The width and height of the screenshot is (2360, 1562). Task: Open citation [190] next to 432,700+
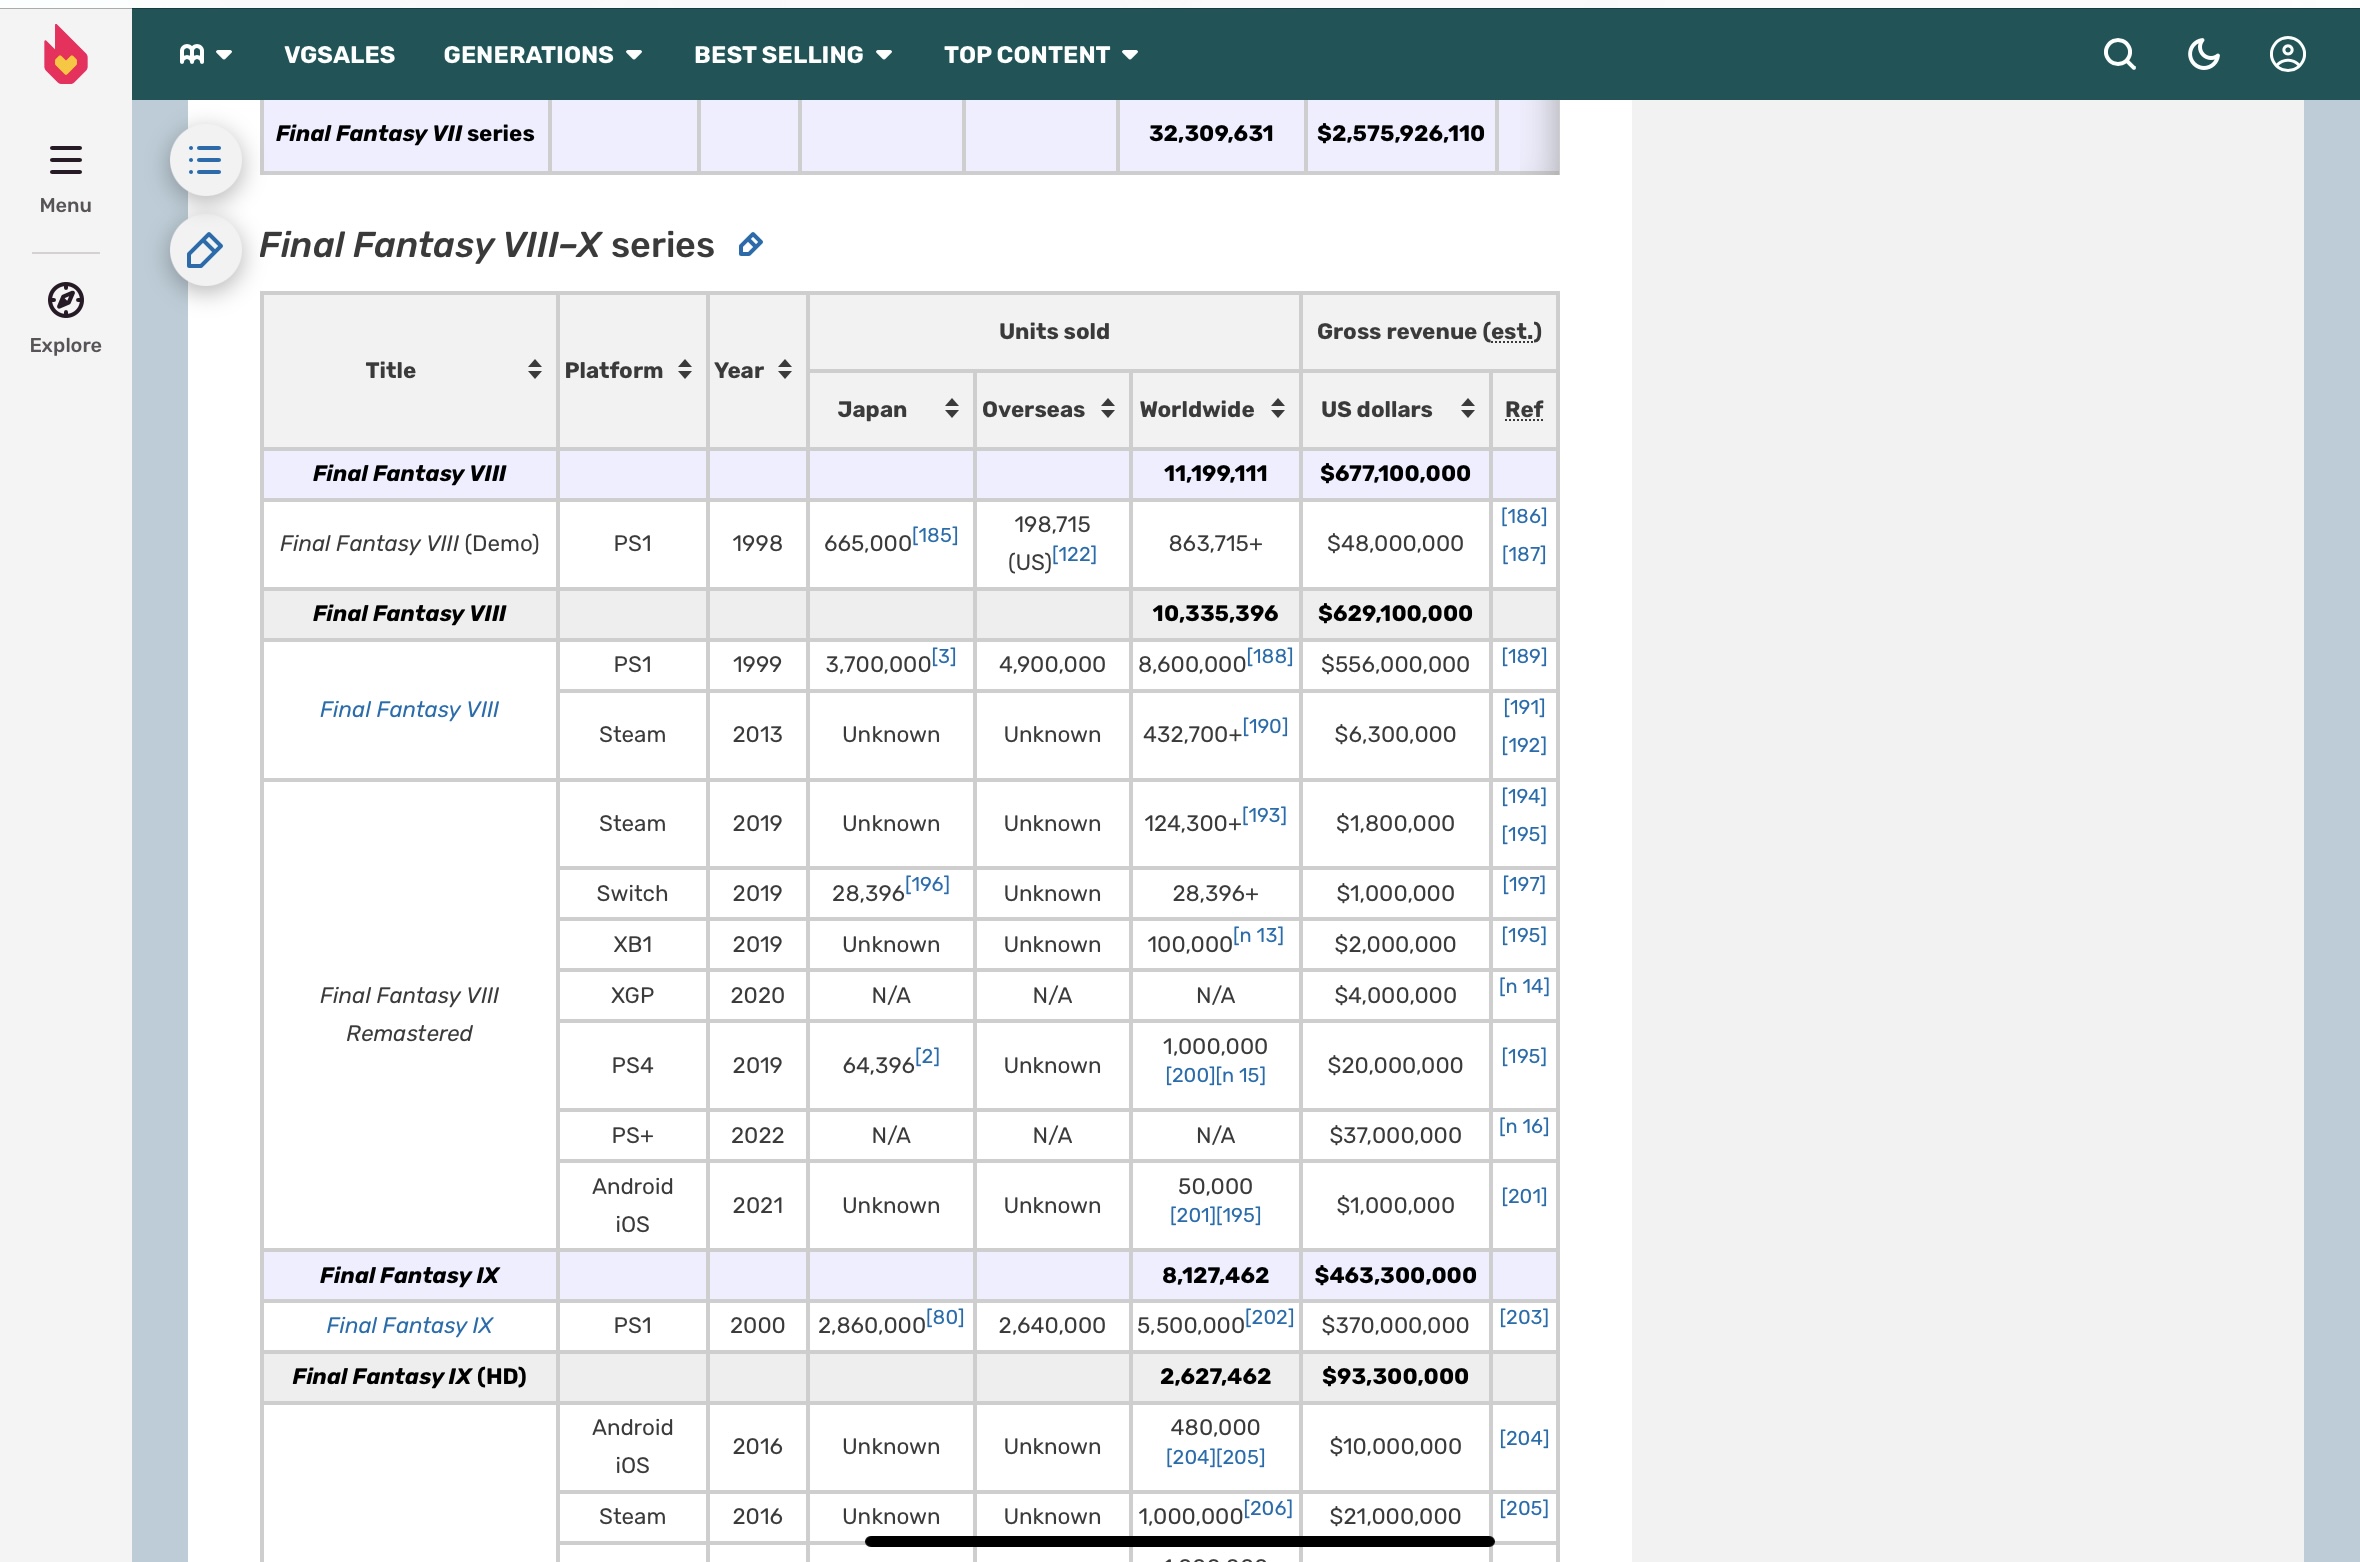pyautogui.click(x=1265, y=726)
